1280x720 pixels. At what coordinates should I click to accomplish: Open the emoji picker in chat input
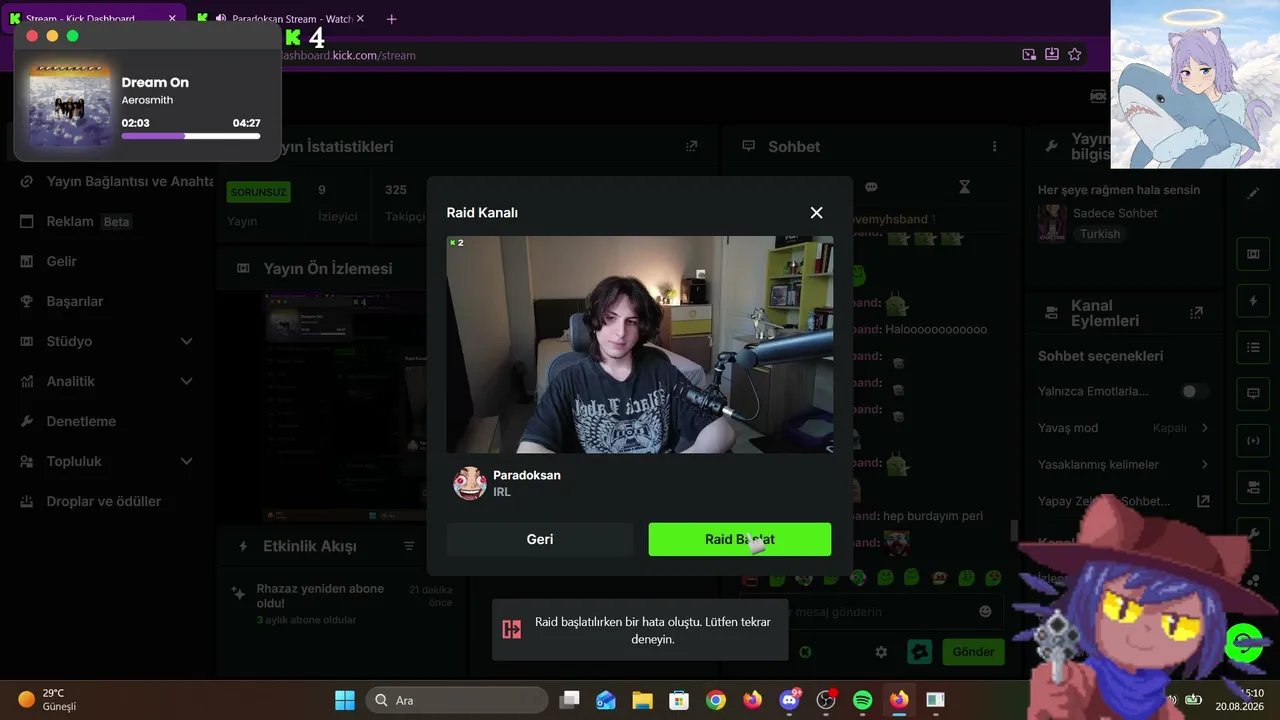pyautogui.click(x=986, y=611)
